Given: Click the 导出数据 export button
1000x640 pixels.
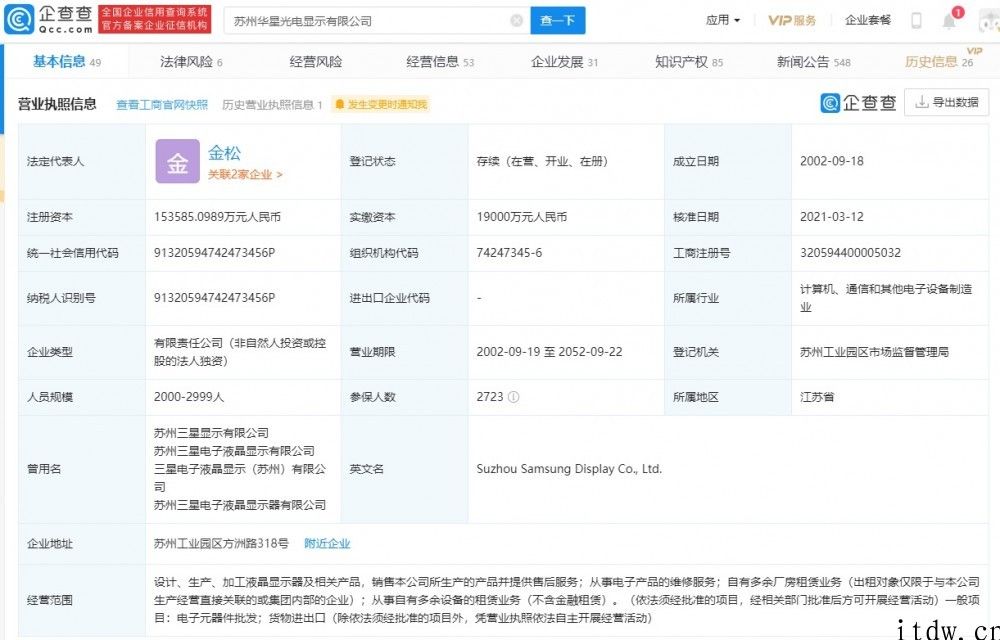Looking at the screenshot, I should coord(946,103).
